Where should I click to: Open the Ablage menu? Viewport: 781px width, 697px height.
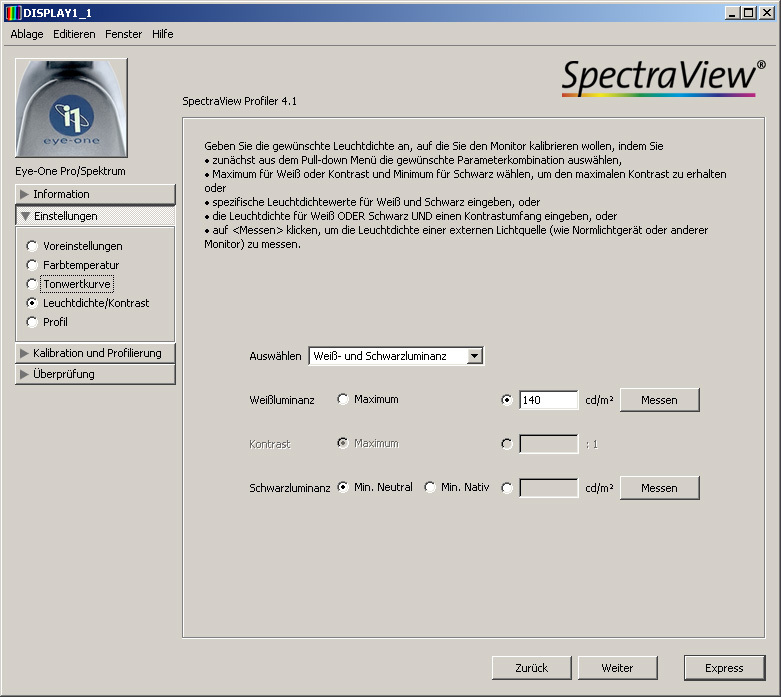point(27,34)
